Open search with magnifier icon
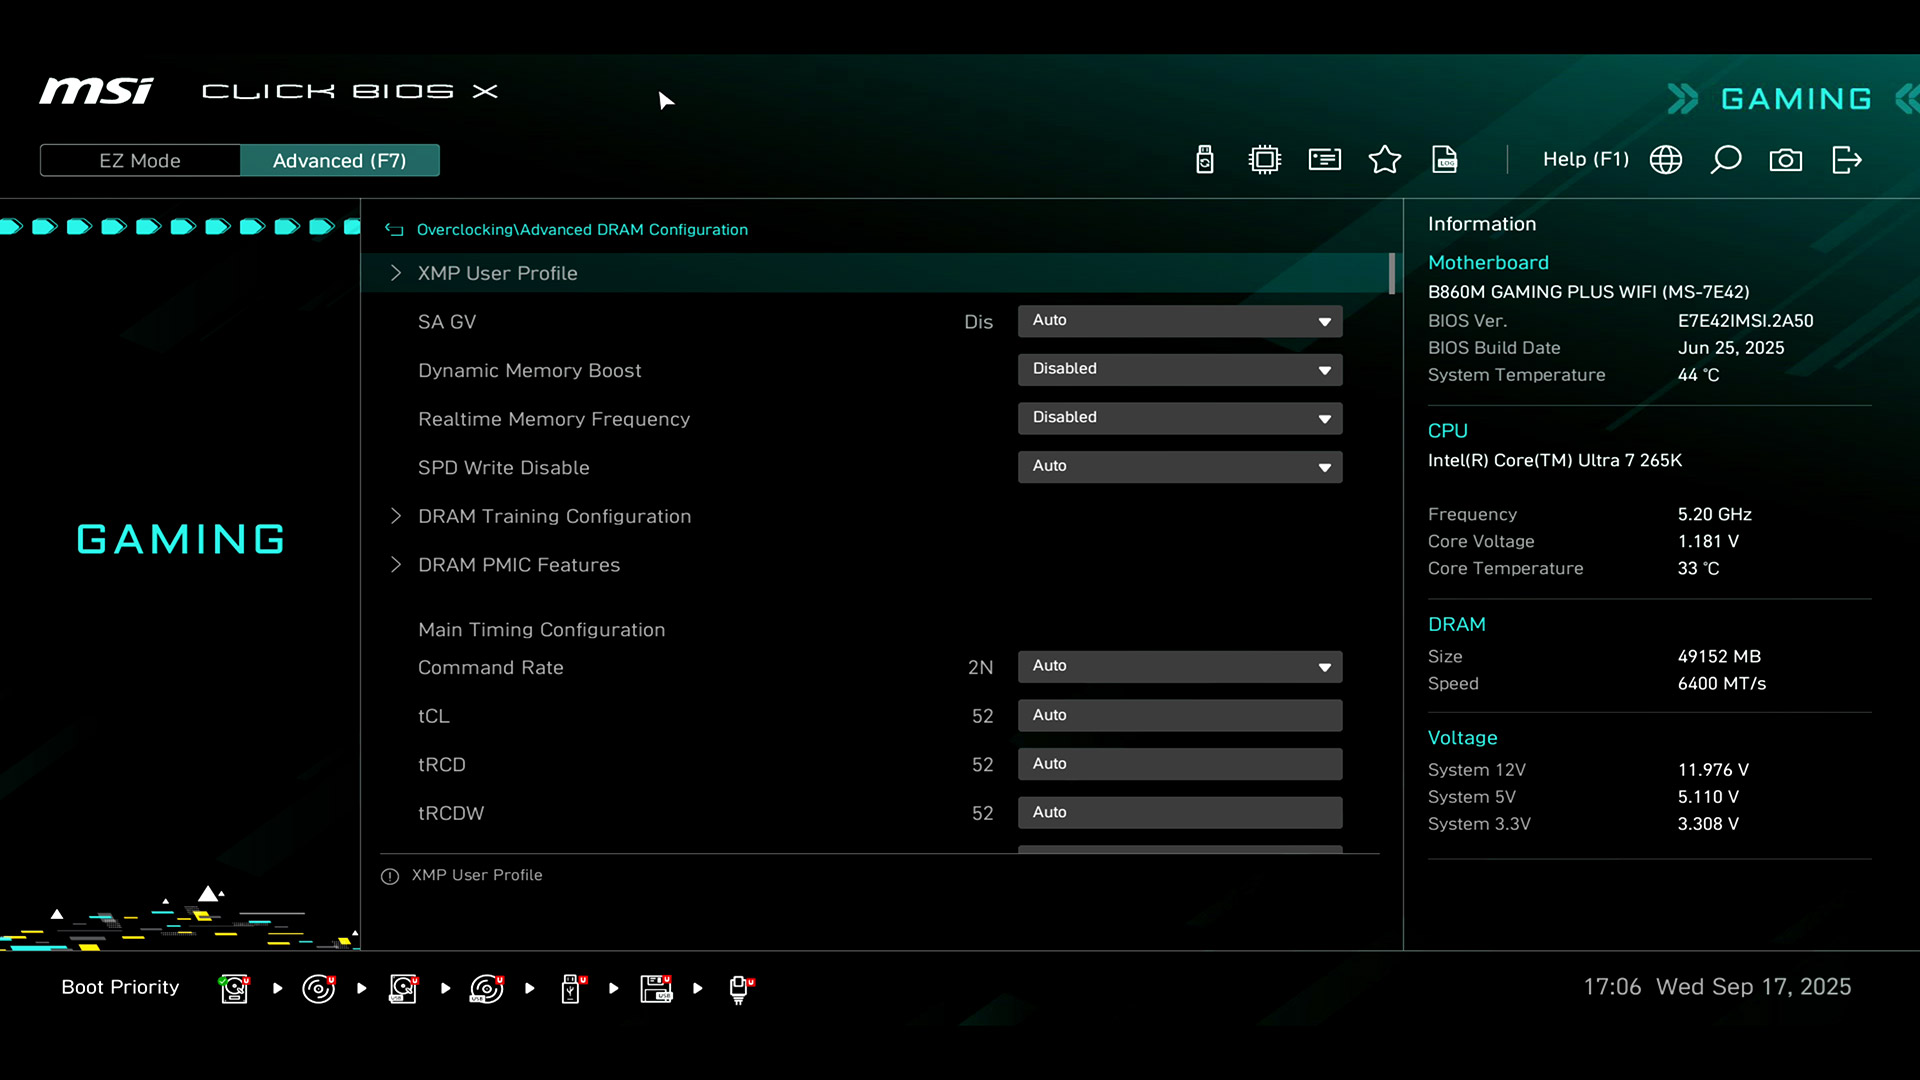Screen dimensions: 1920x1080 coord(1726,160)
